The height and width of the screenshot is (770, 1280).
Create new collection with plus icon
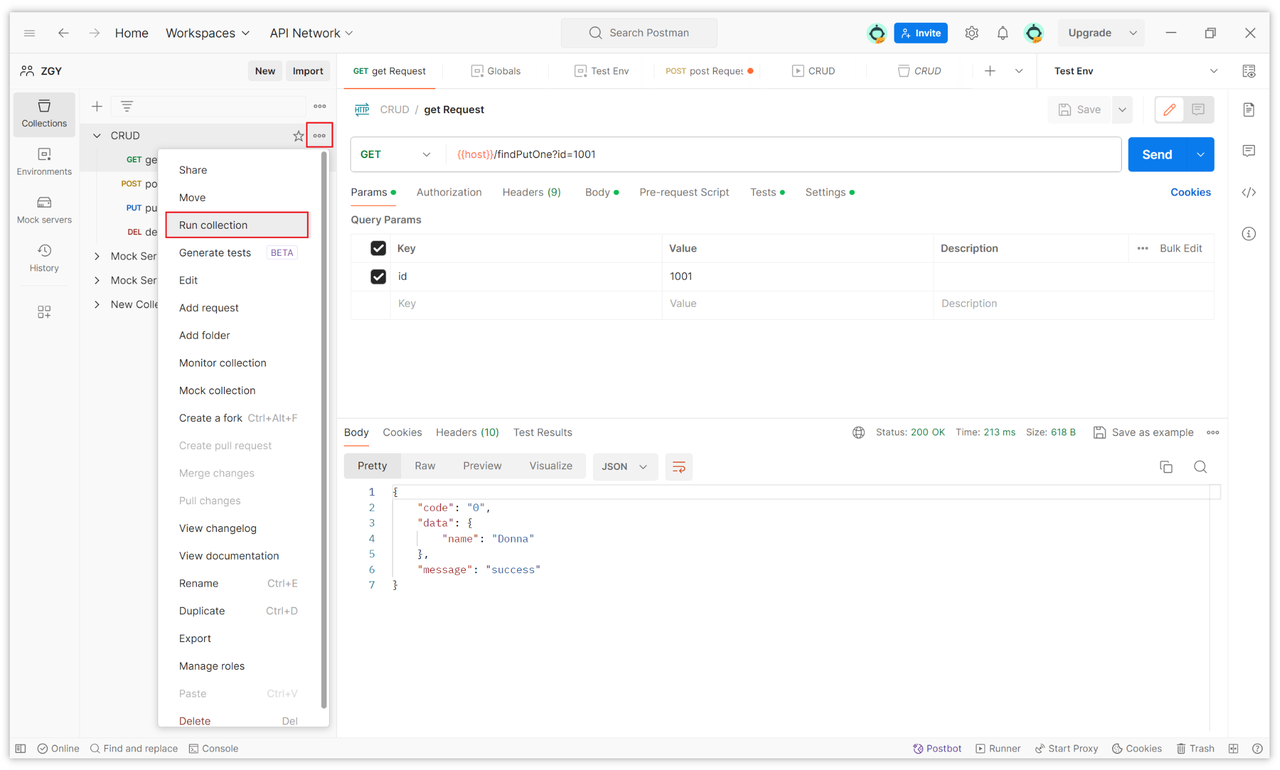coord(97,106)
